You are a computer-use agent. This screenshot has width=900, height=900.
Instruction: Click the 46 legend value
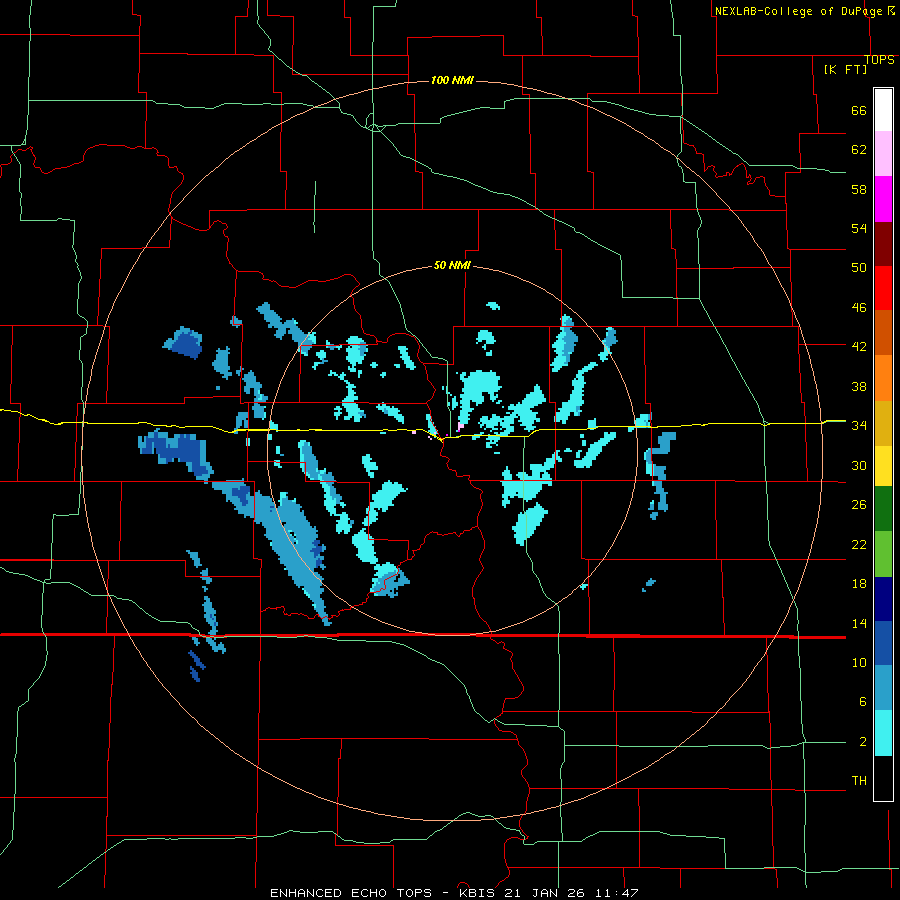859,308
